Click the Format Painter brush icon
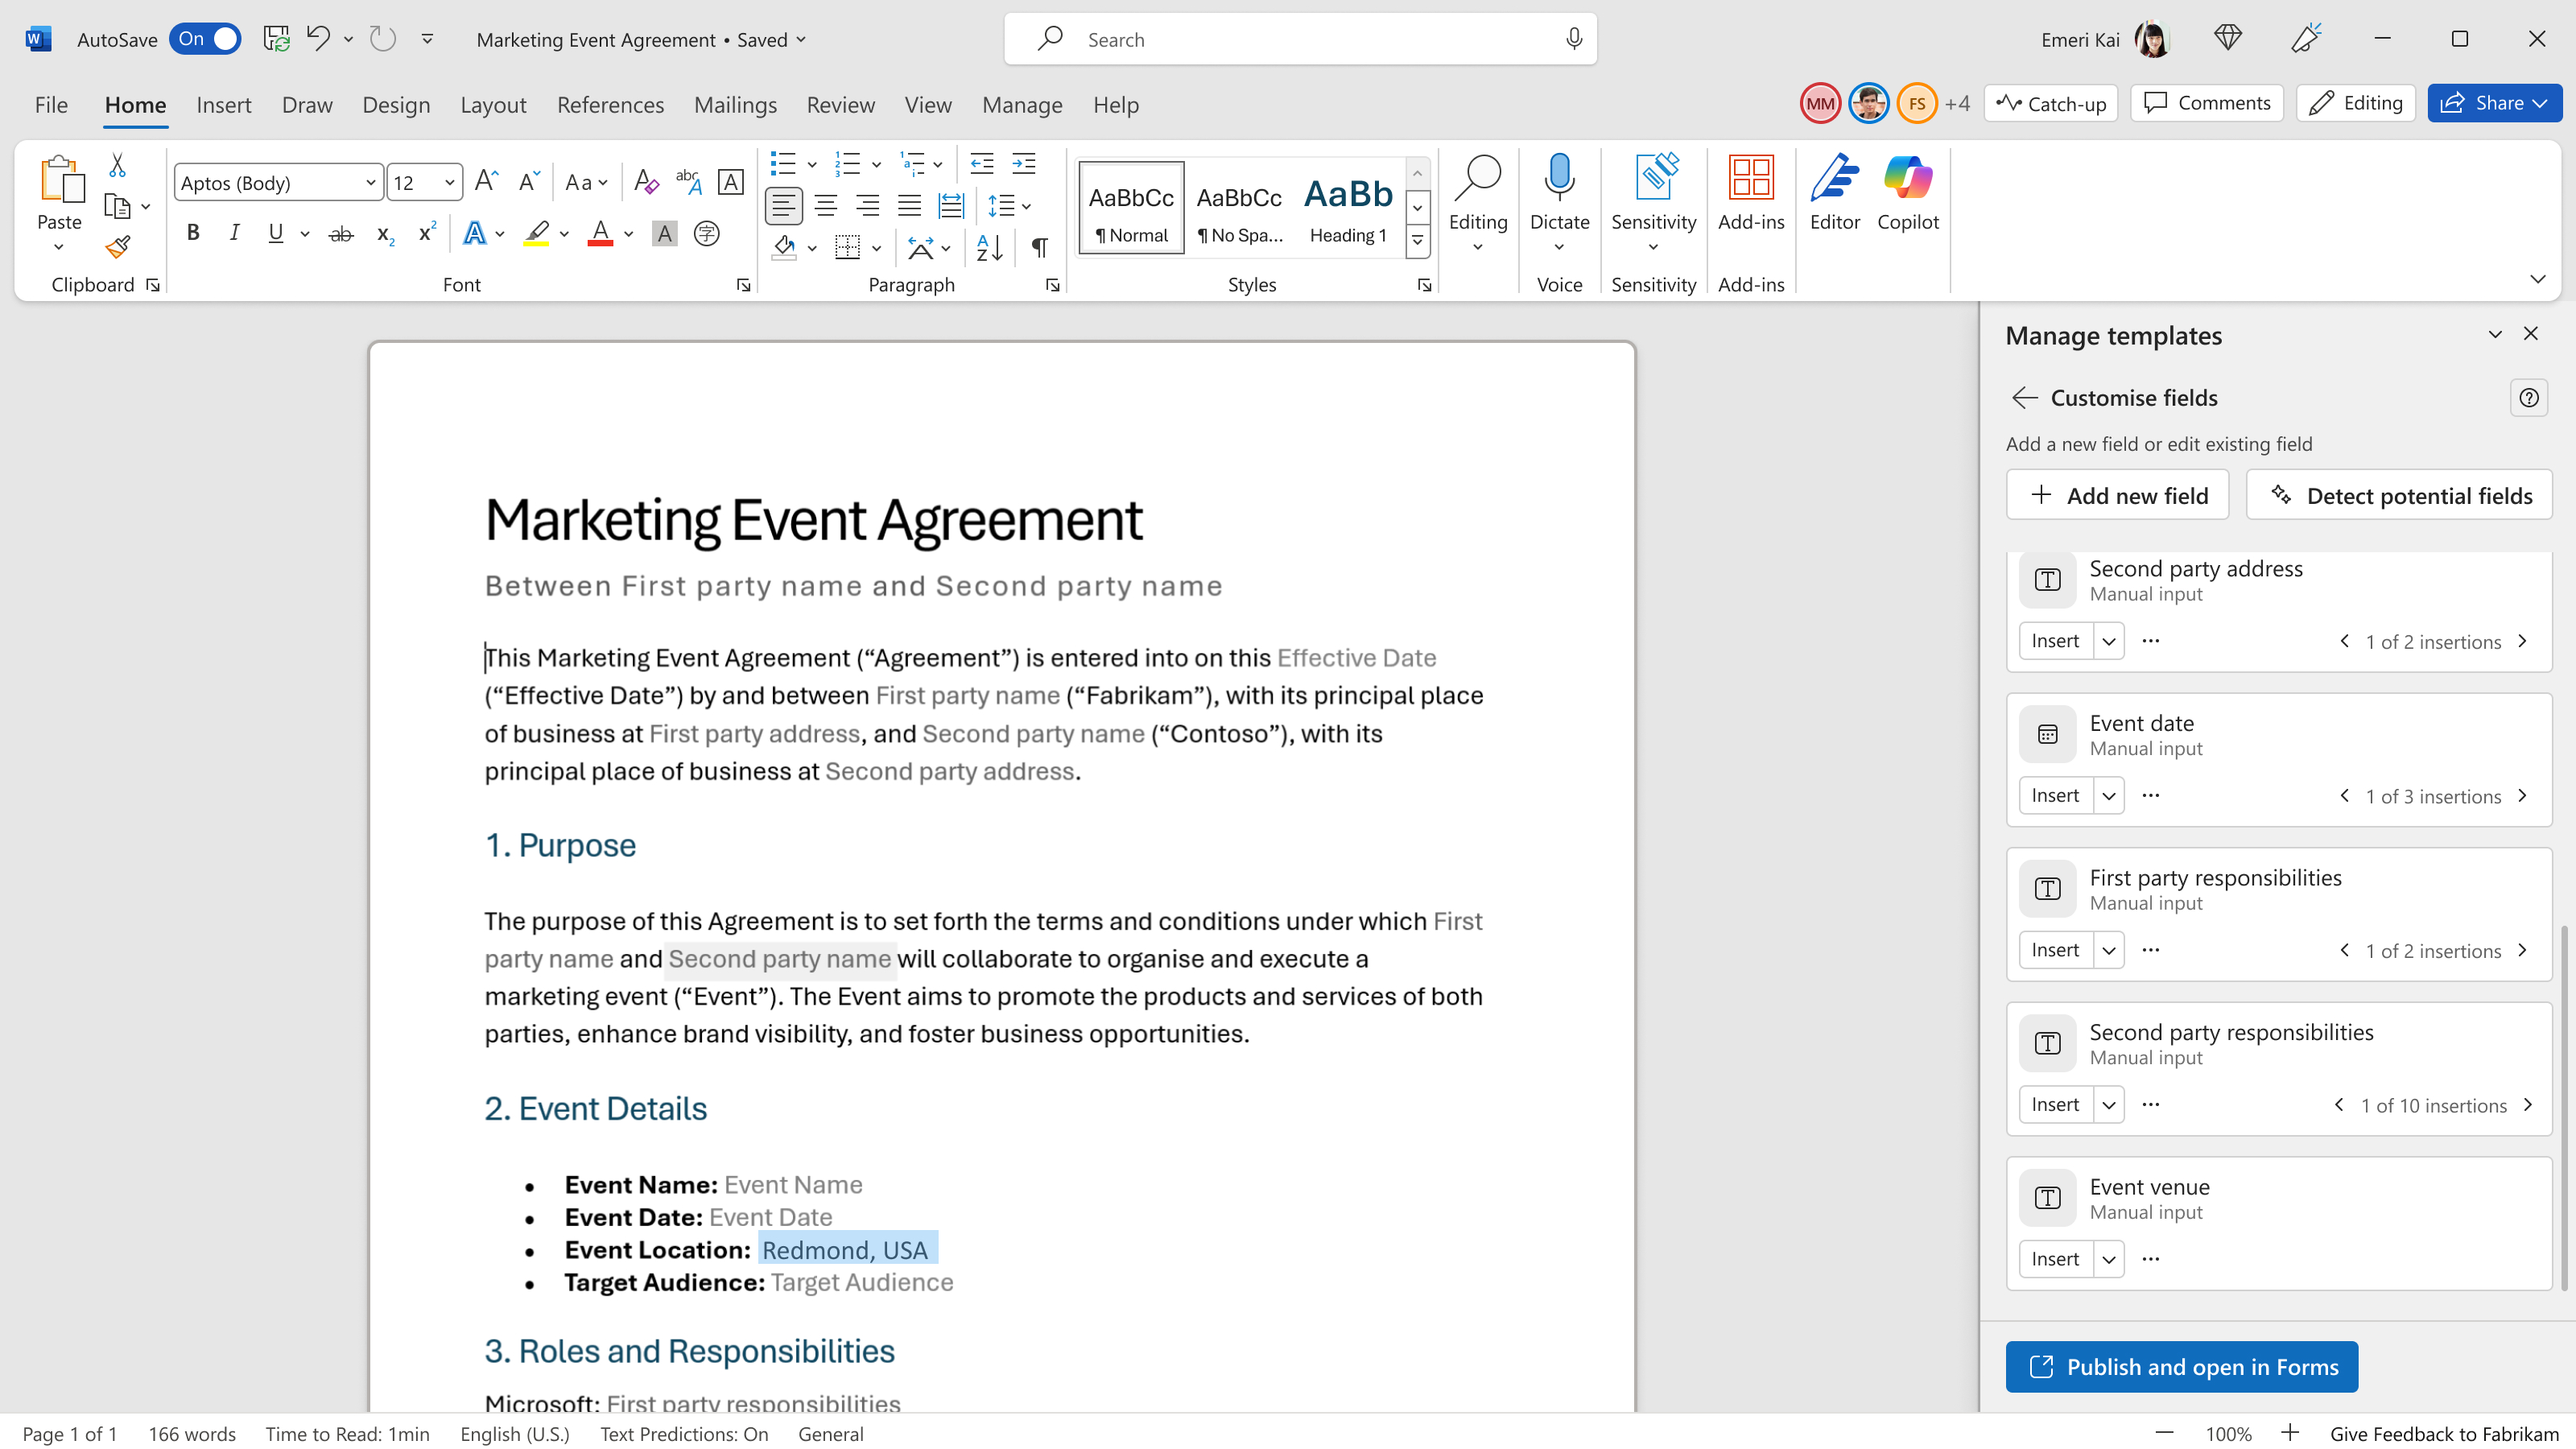Screen dimensions: 2576x1449 [118, 247]
